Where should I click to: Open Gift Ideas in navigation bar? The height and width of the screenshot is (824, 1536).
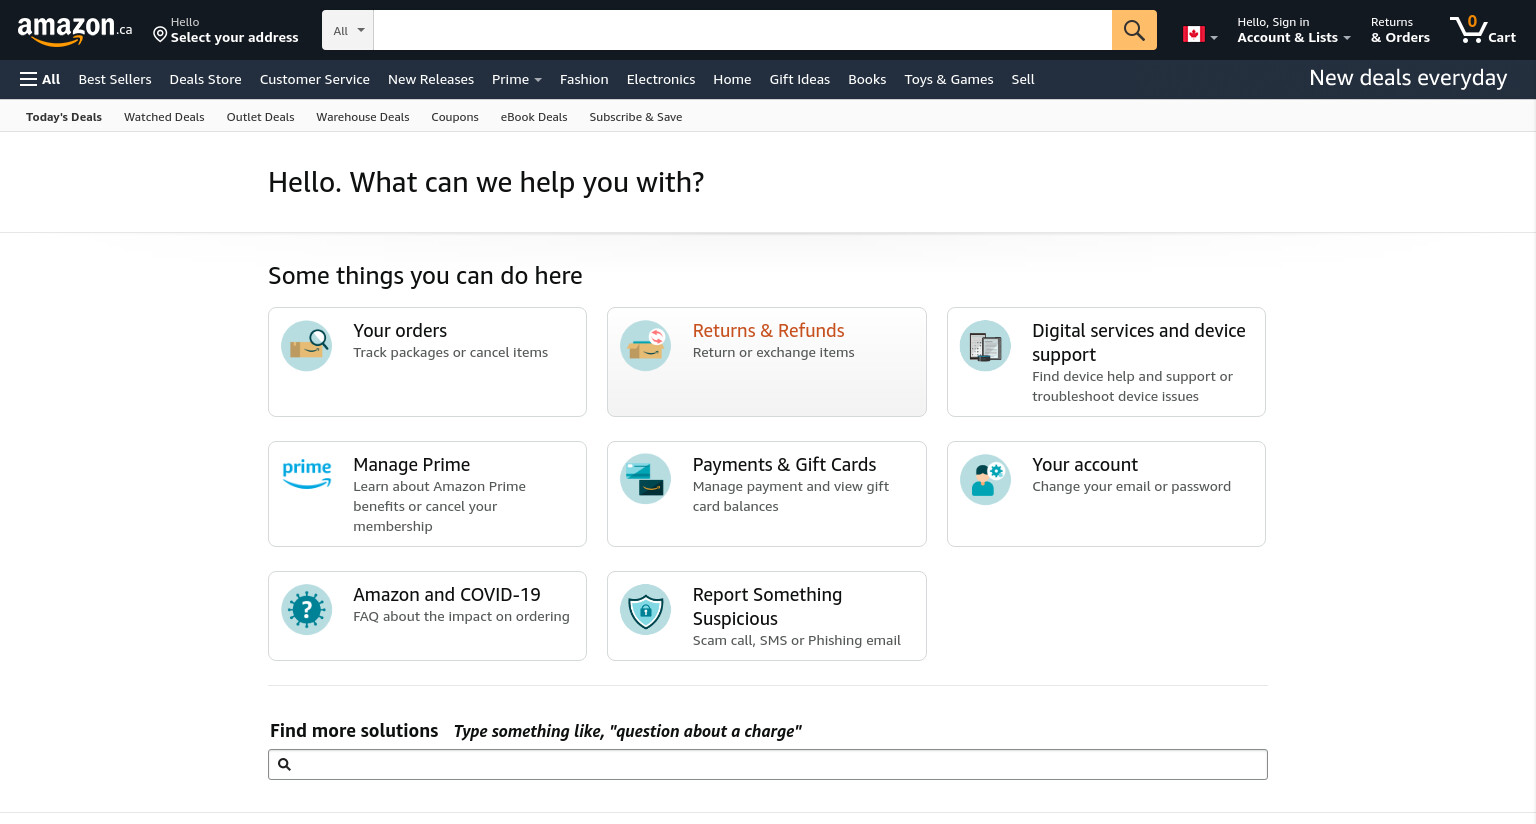[x=800, y=79]
